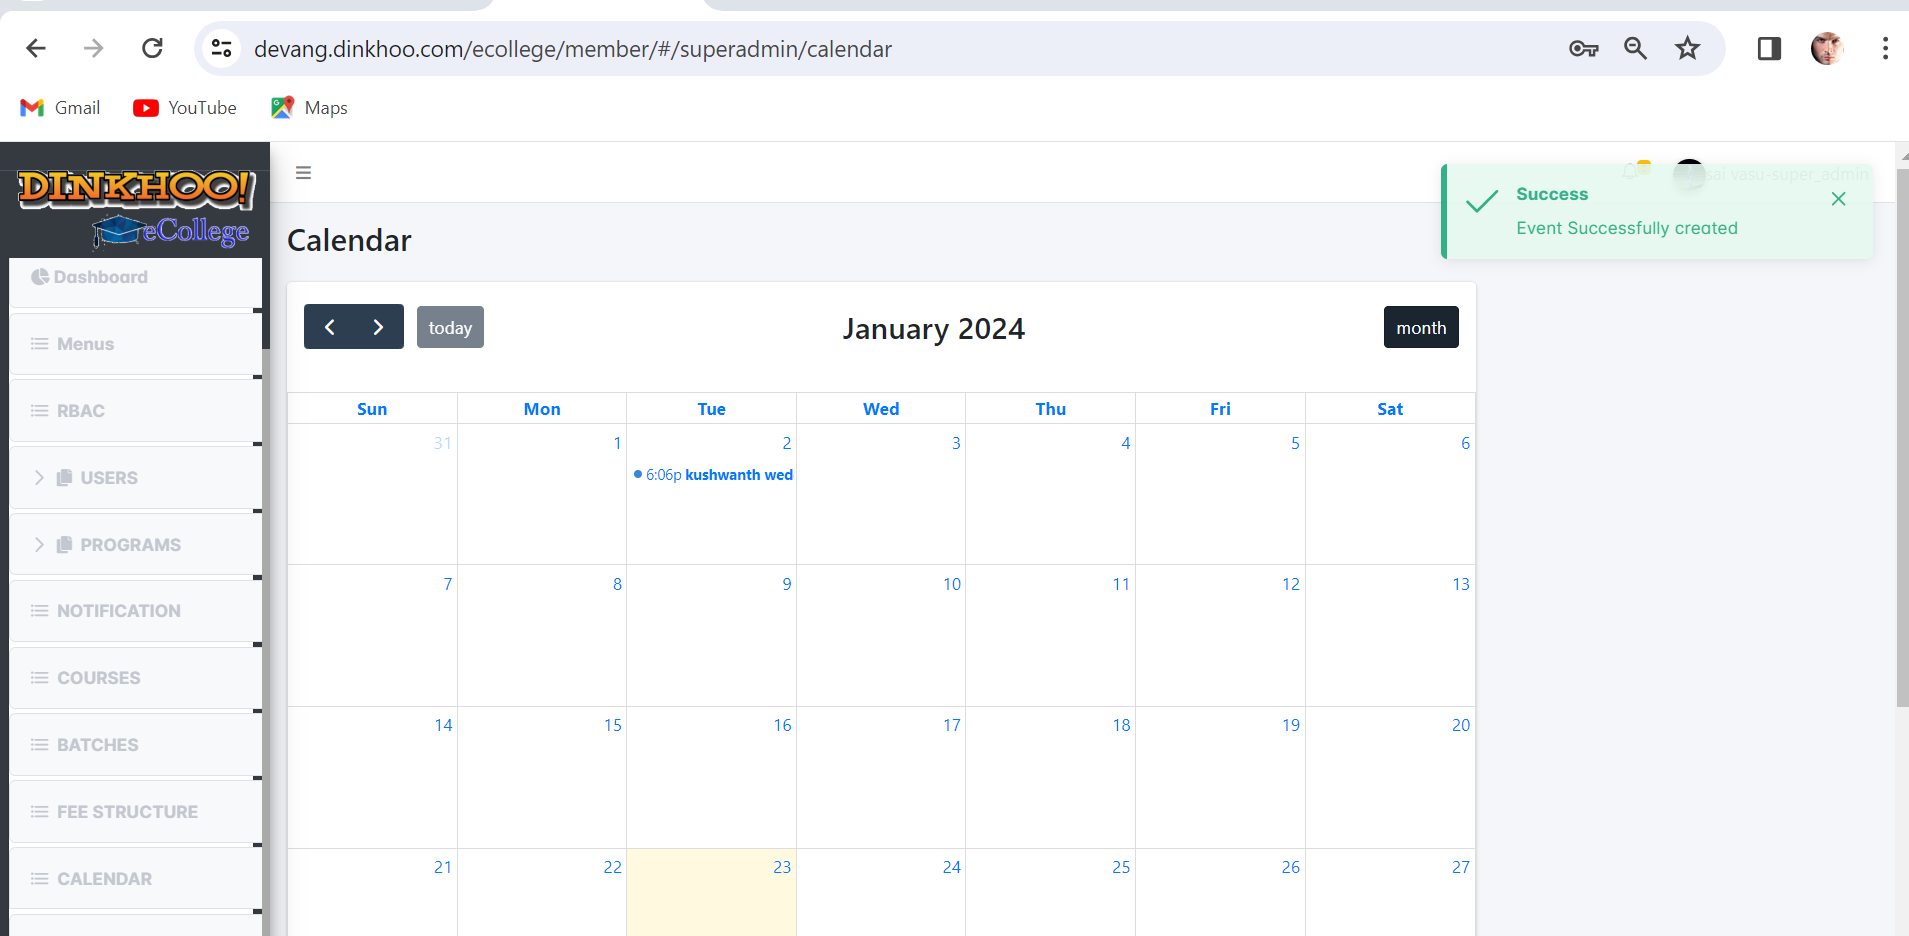The width and height of the screenshot is (1909, 936).
Task: Click the browser address bar URL
Action: [573, 49]
